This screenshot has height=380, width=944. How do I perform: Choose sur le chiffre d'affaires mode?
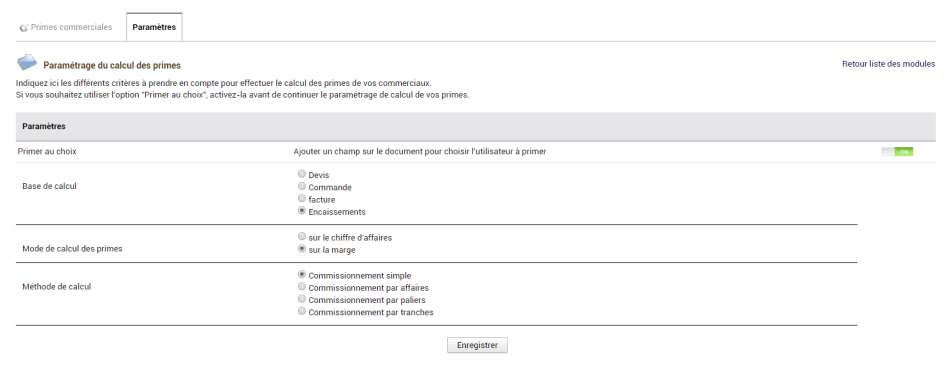click(302, 237)
